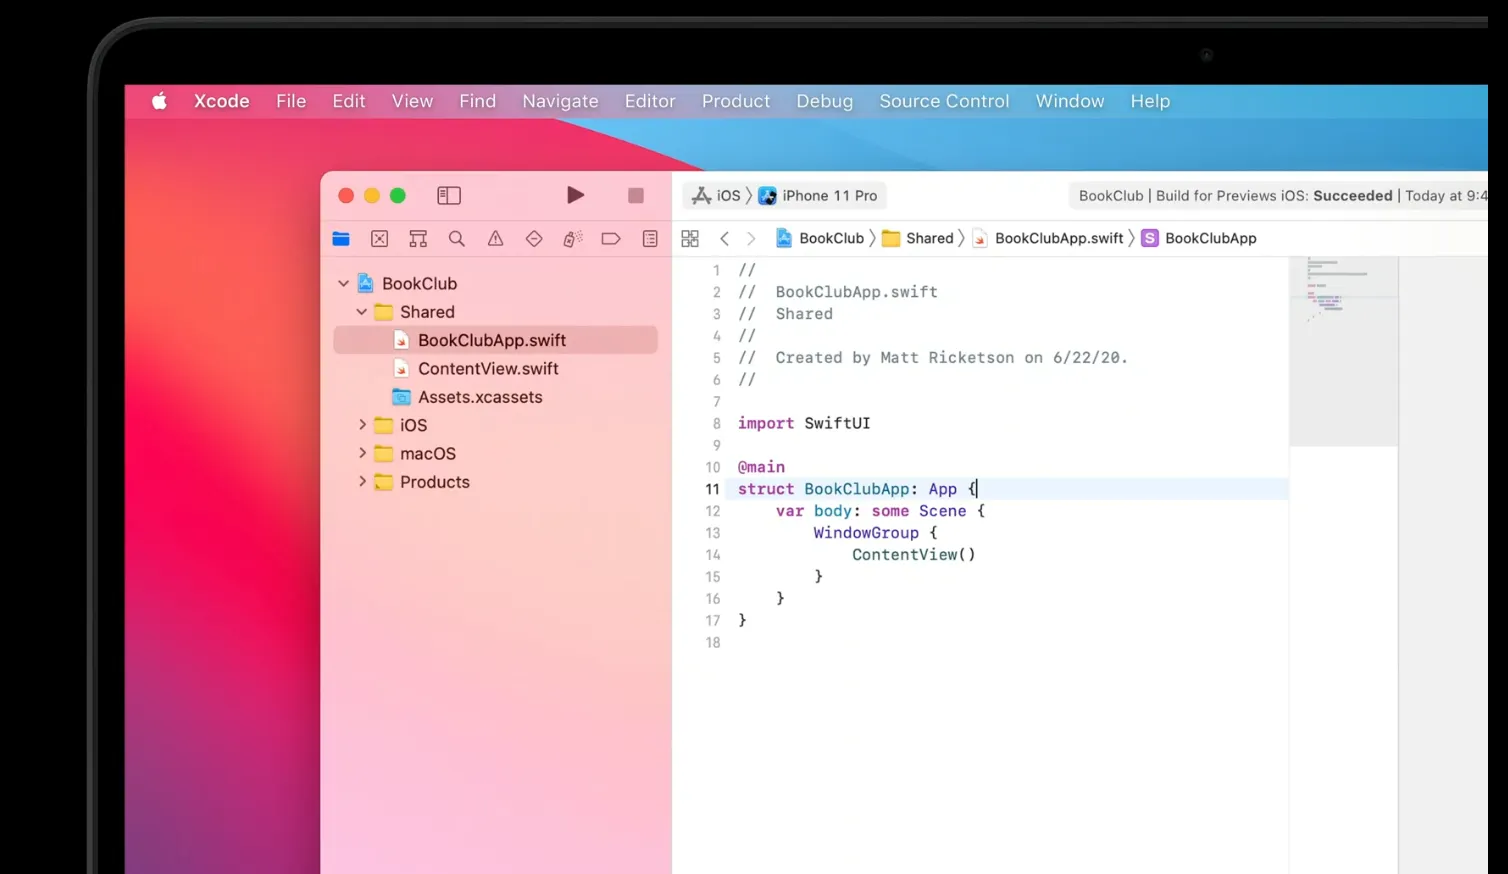Show the Source Control navigator
Screen dimensions: 1508x874
click(379, 239)
